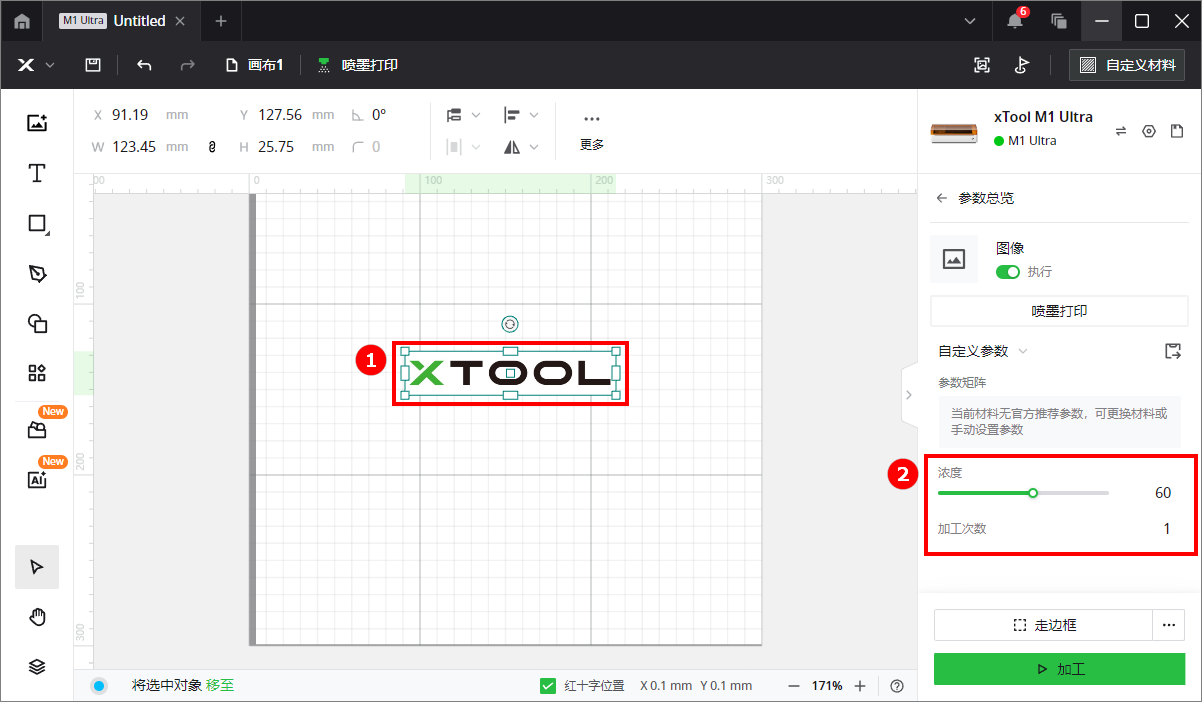Switch device with the swap icon
The width and height of the screenshot is (1202, 702).
point(1121,131)
